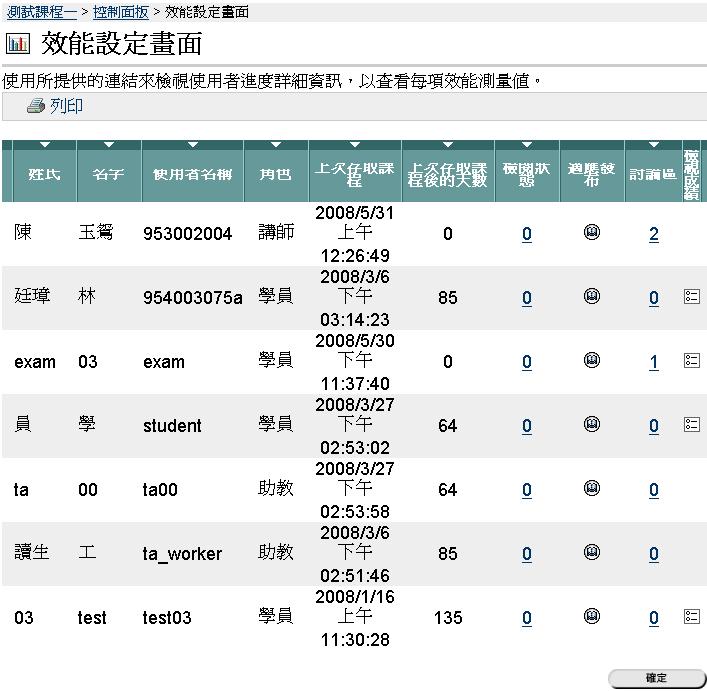Click adaptive release icon in student row

[591, 425]
